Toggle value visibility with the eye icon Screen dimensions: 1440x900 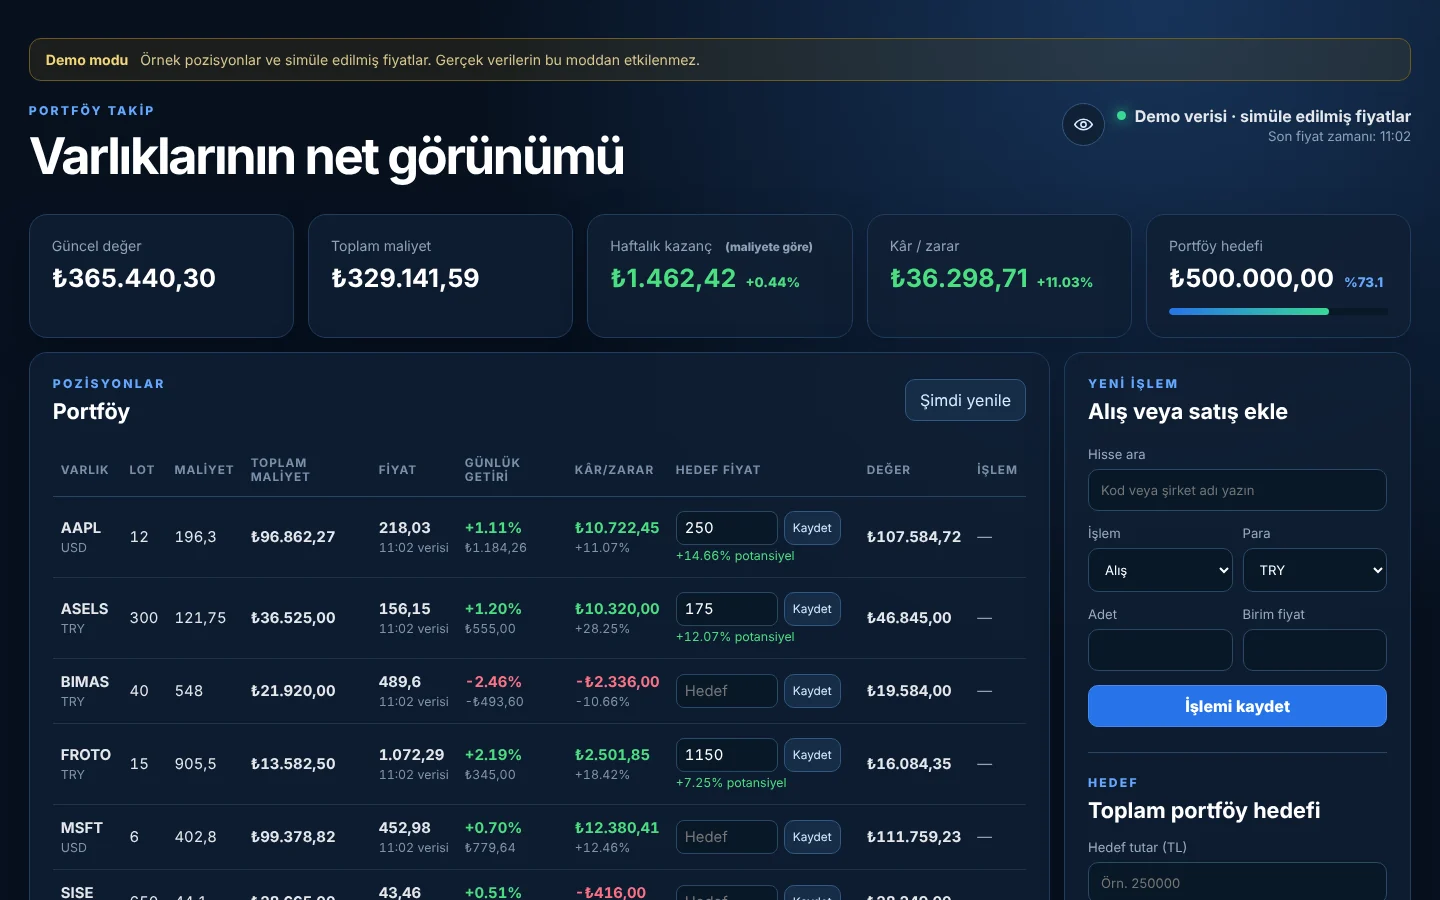1083,125
